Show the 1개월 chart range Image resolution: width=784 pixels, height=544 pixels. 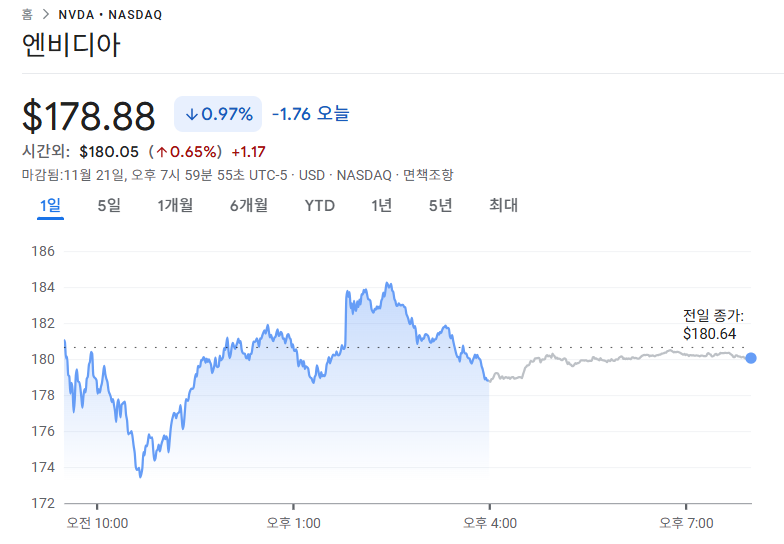[x=175, y=206]
